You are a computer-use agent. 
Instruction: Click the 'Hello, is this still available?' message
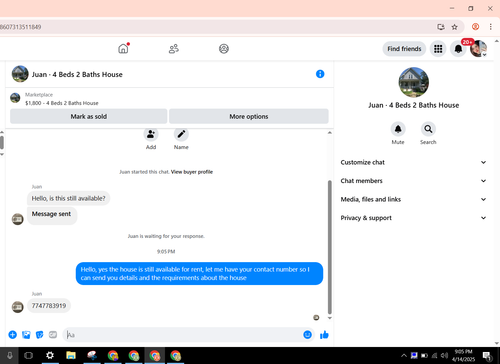point(68,198)
